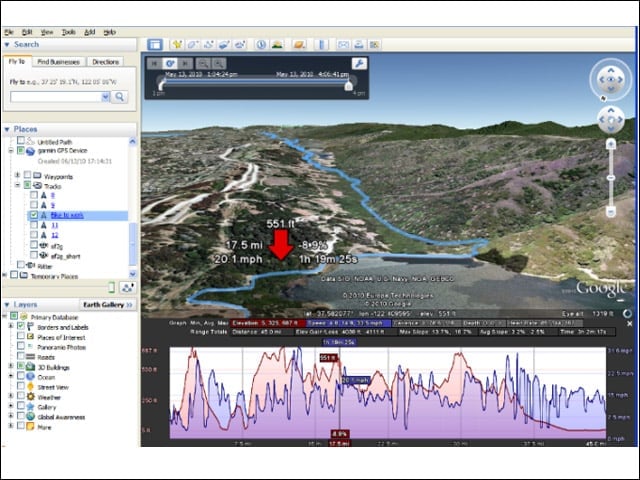Open track 12 link in Places

(55, 235)
